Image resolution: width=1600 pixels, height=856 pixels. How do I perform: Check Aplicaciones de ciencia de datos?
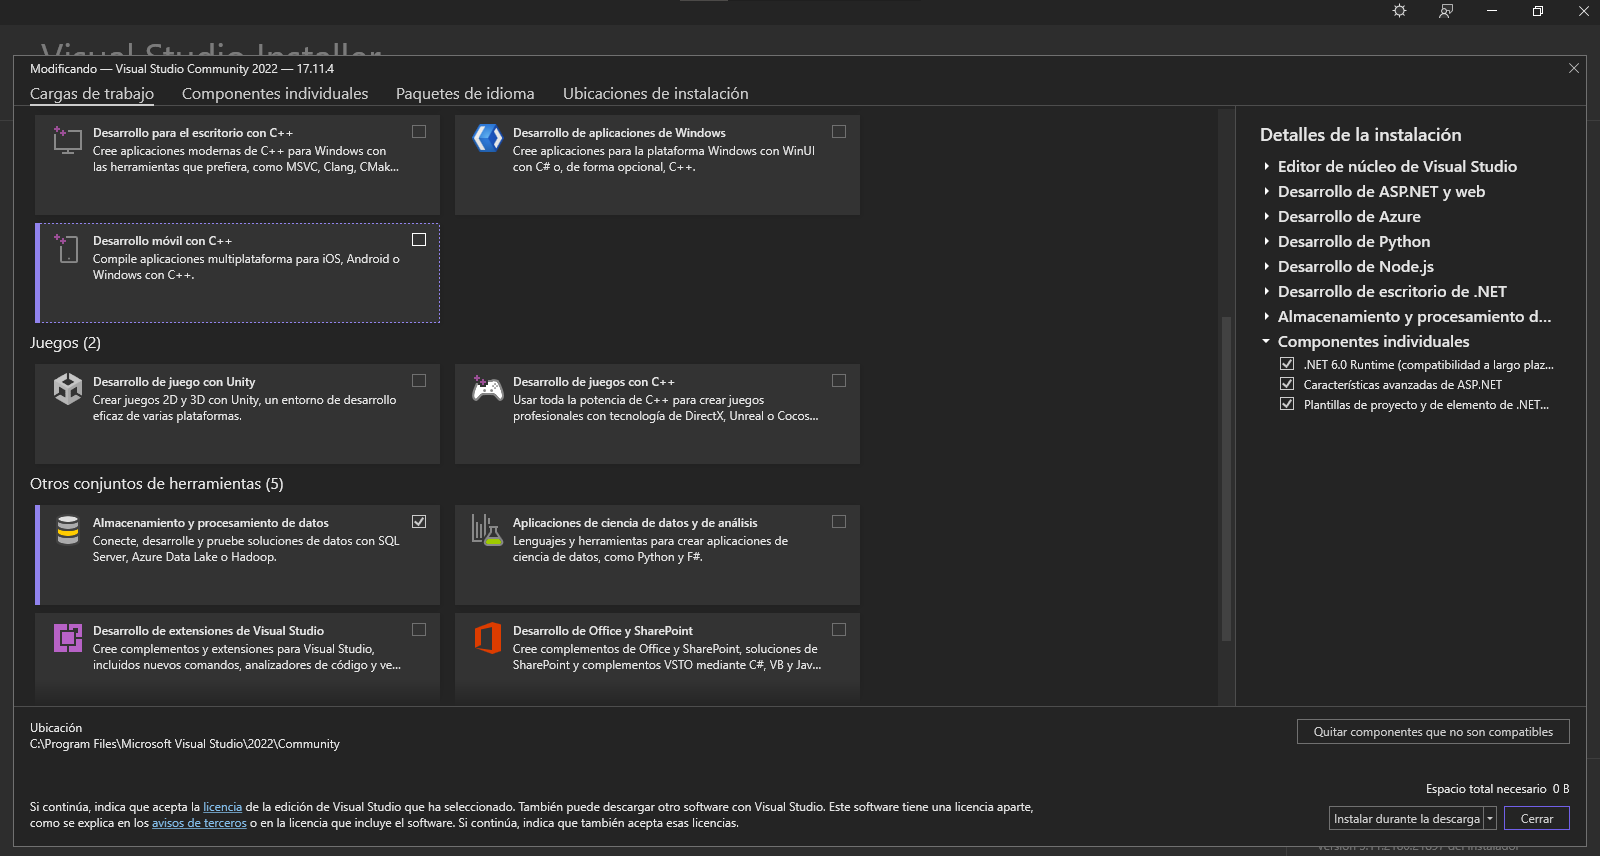[x=839, y=521]
